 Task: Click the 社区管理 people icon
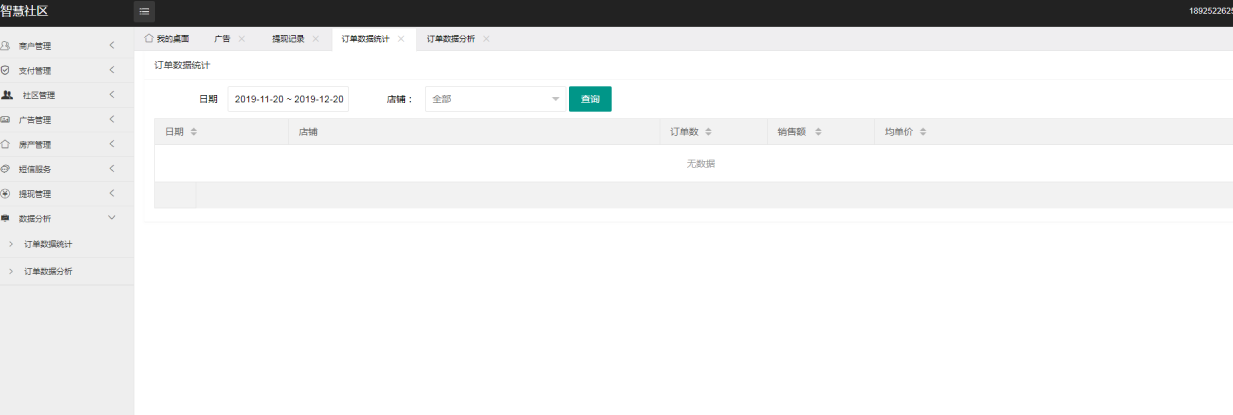(x=8, y=95)
